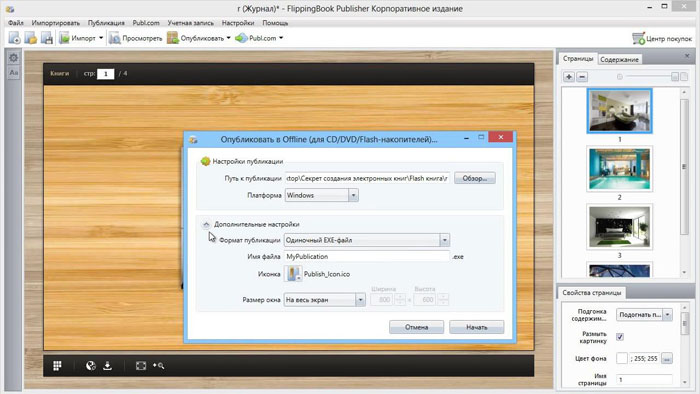Add a page with plus button
Screen dimensions: 700x394
[x=569, y=77]
